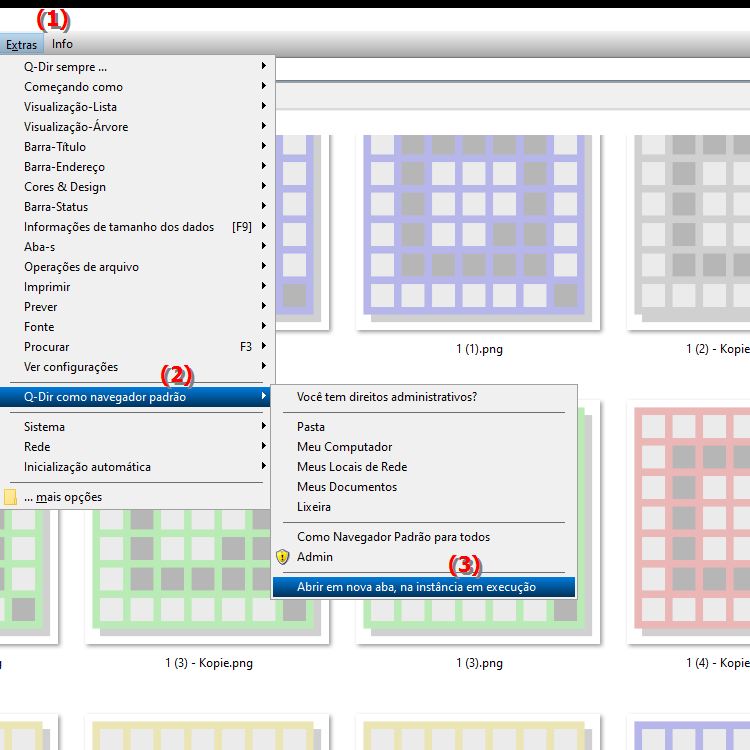Open the Info menu
Image resolution: width=750 pixels, height=750 pixels.
coord(62,44)
